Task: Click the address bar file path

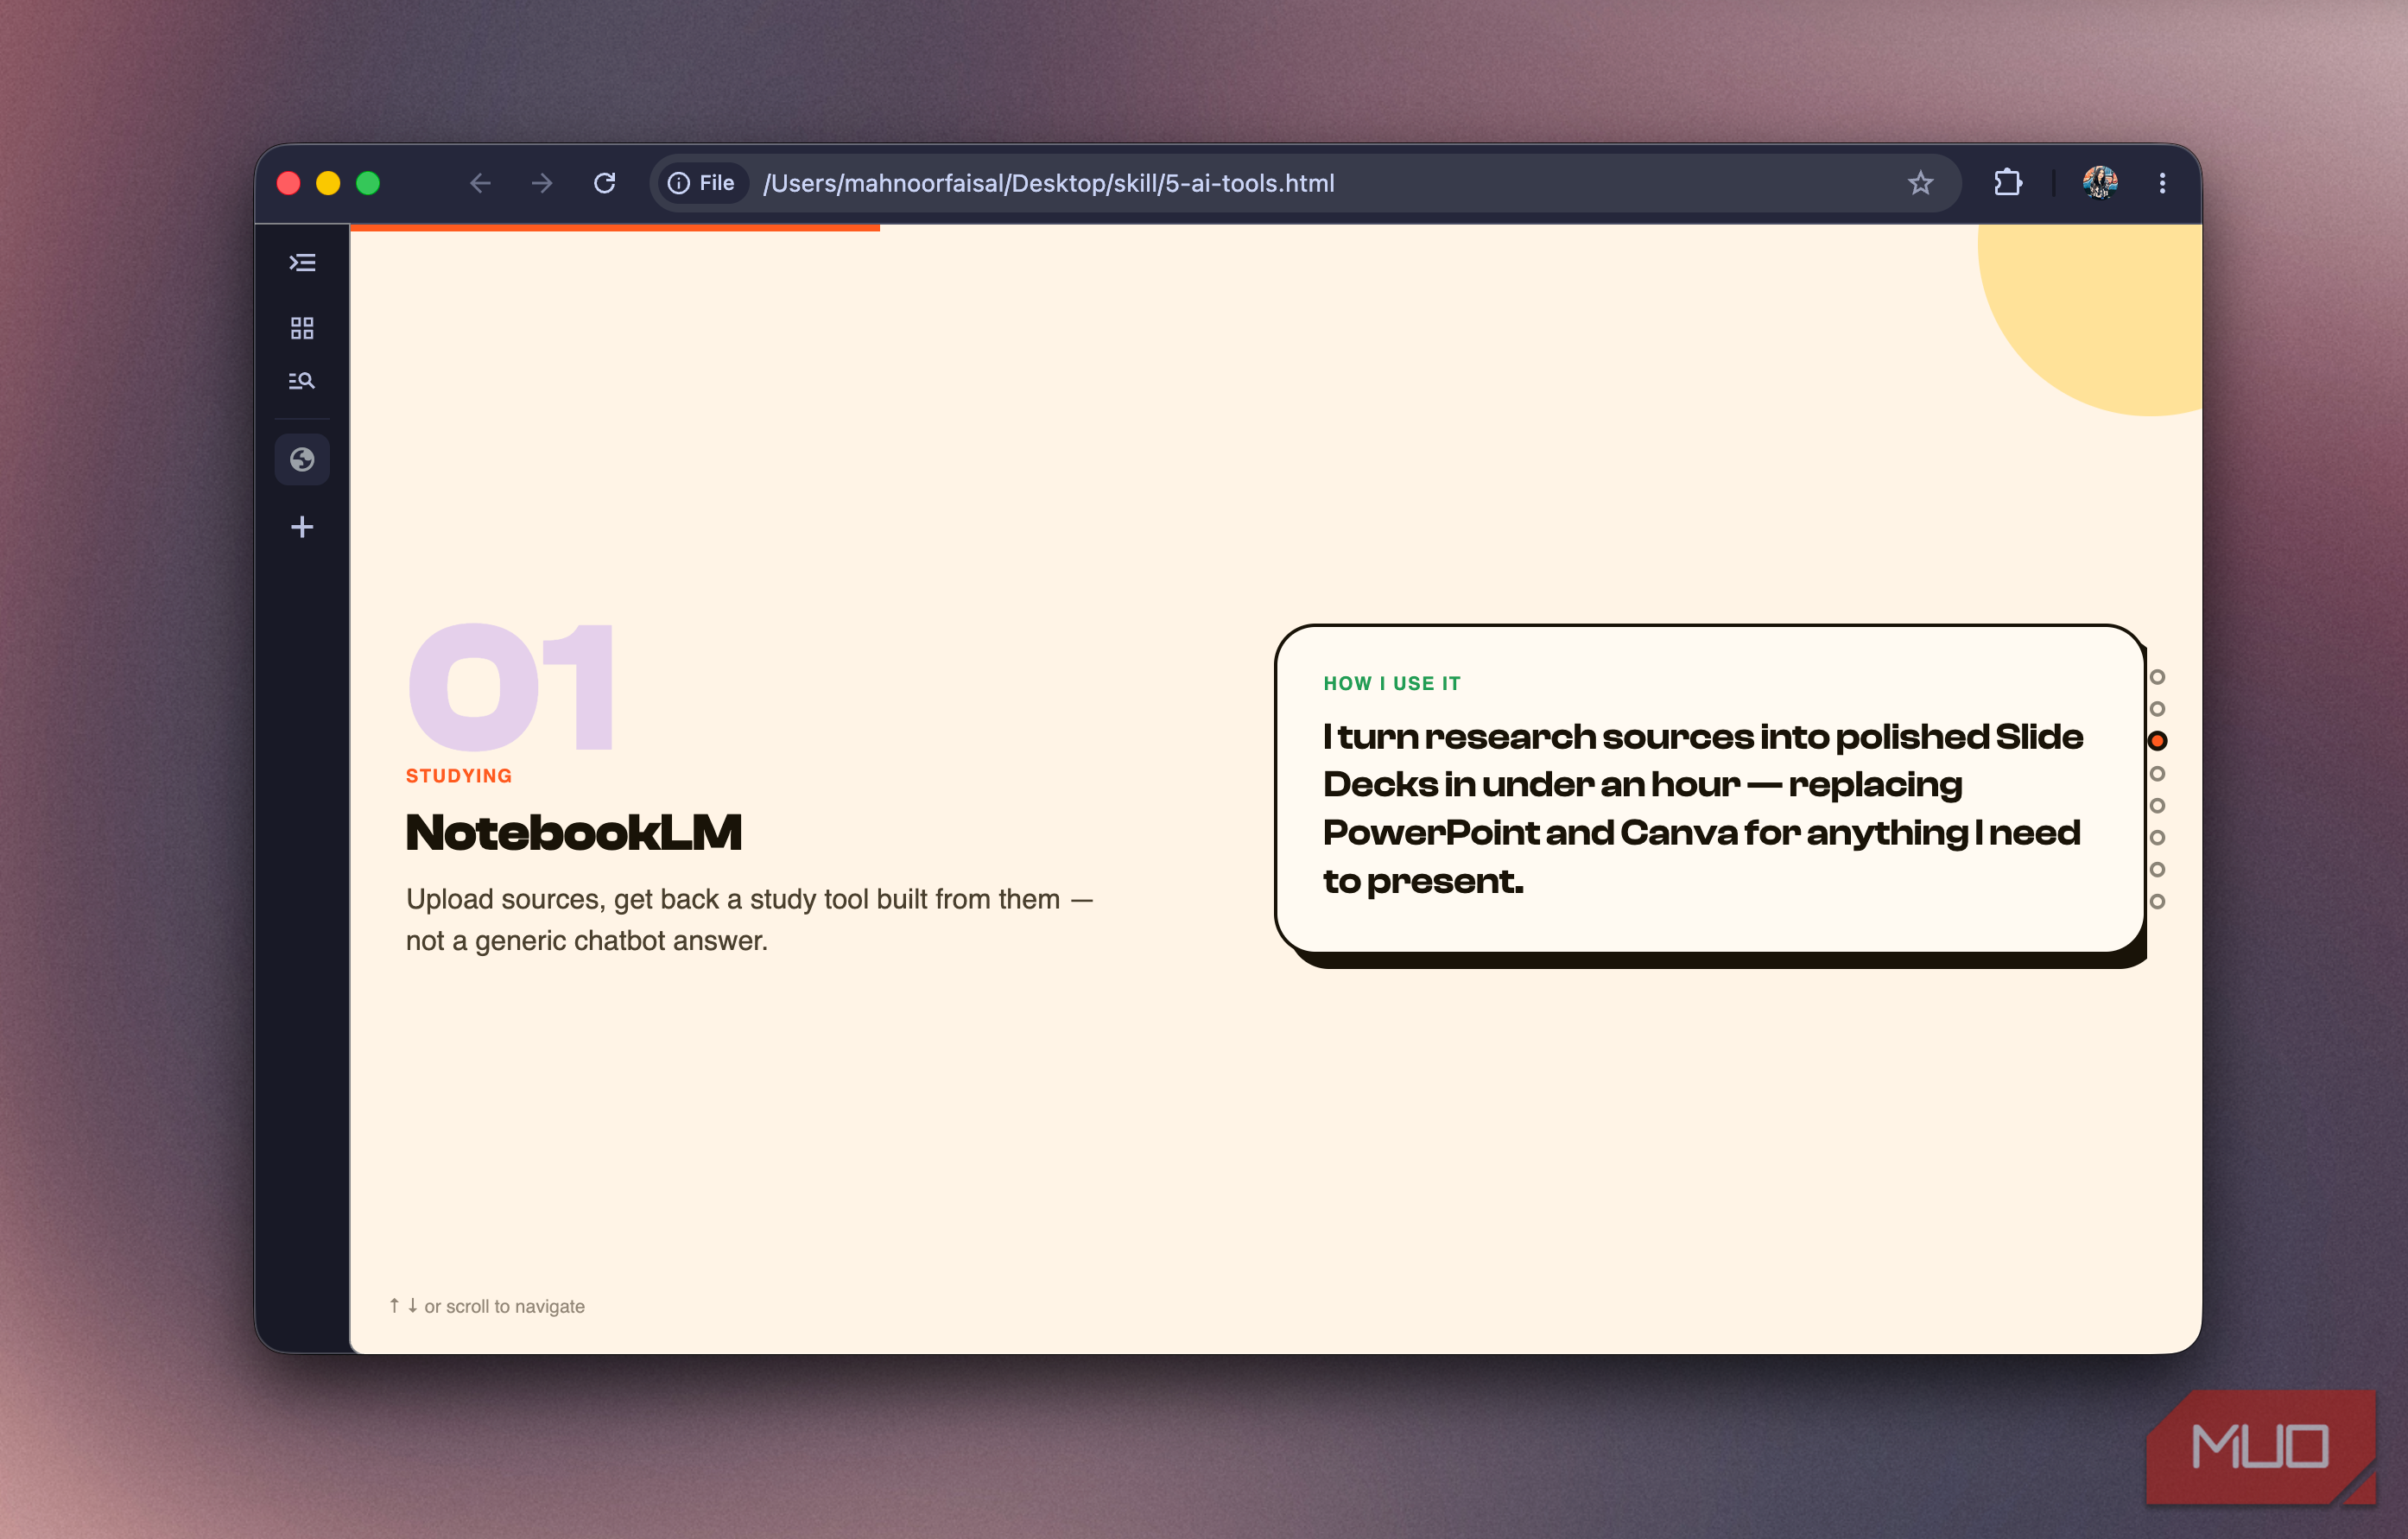Action: [1048, 183]
